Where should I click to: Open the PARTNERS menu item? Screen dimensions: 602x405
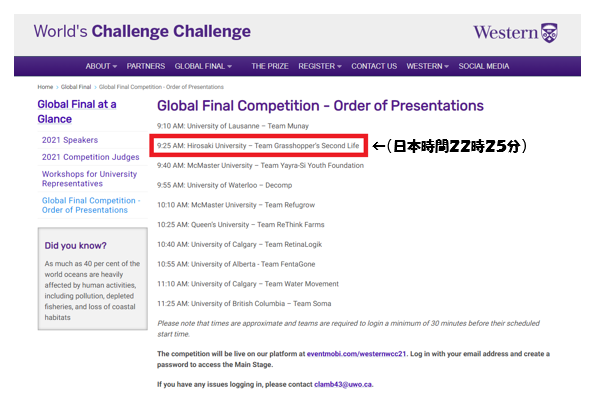tap(146, 66)
